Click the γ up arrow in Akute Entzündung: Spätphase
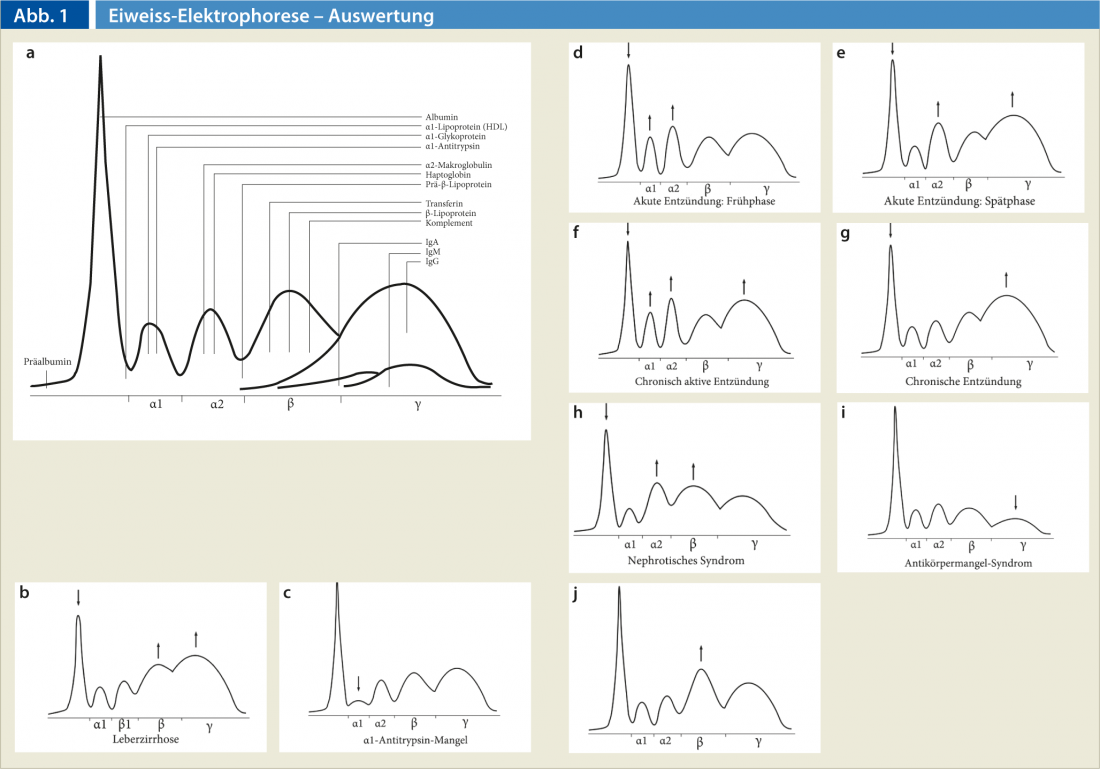The height and width of the screenshot is (769, 1100). point(1013,98)
